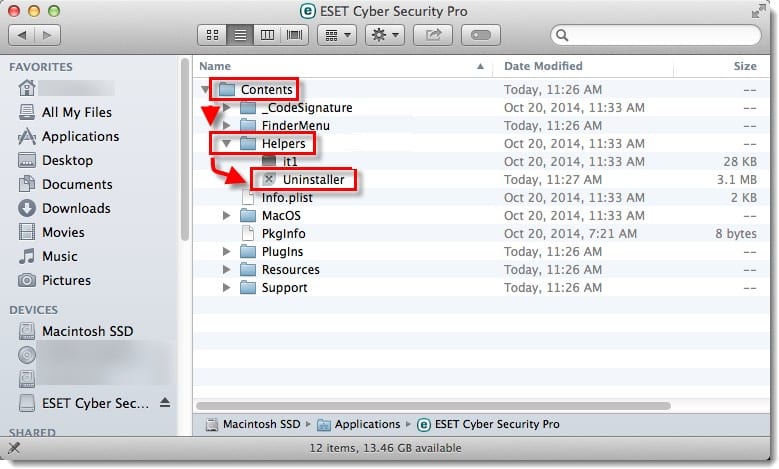Expand the FinderMenu folder triangle
Viewport: 779px width, 469px height.
tap(226, 125)
